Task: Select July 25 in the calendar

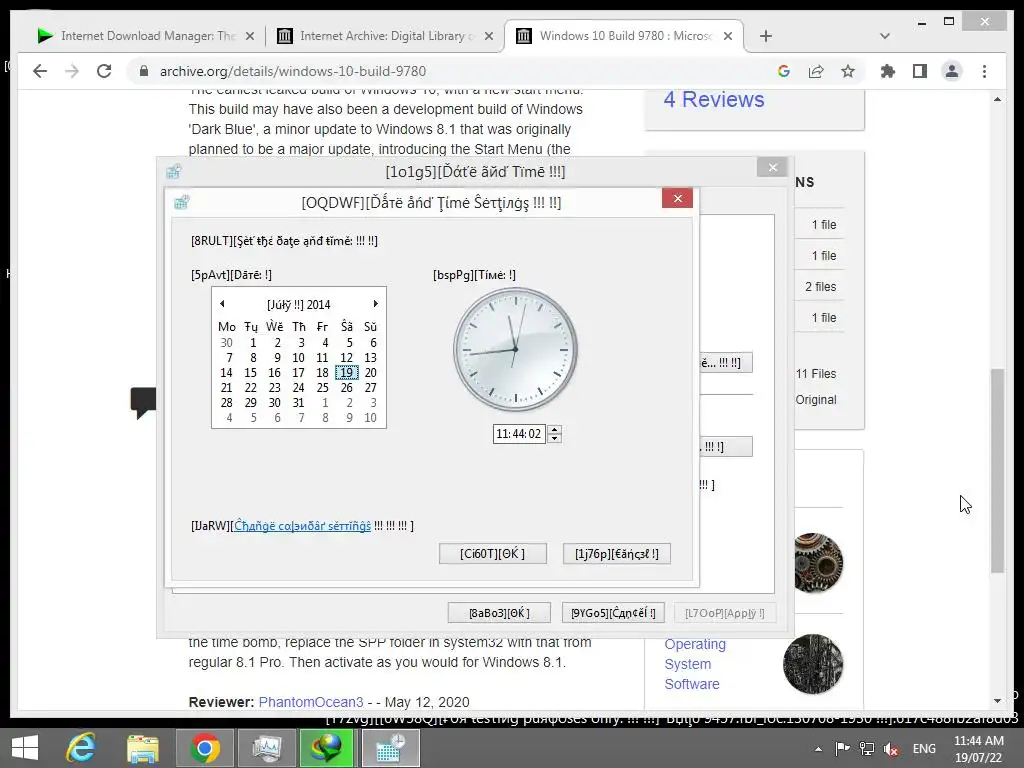Action: click(x=323, y=387)
